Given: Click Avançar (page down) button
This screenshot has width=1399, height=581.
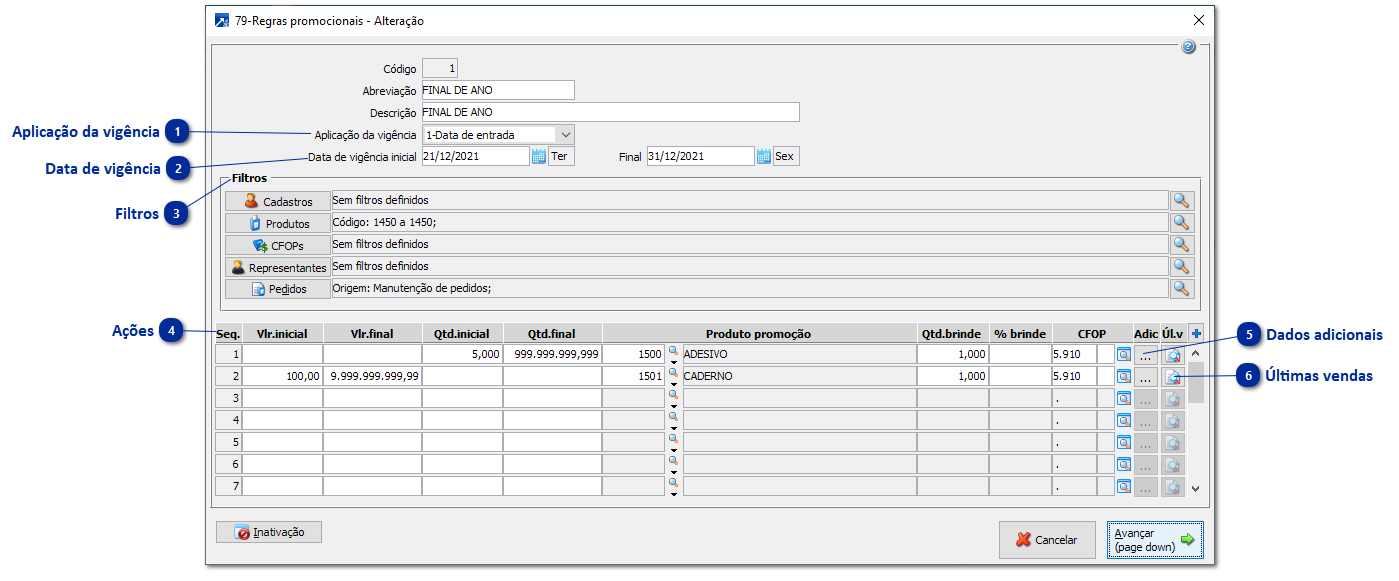Looking at the screenshot, I should click(1154, 540).
